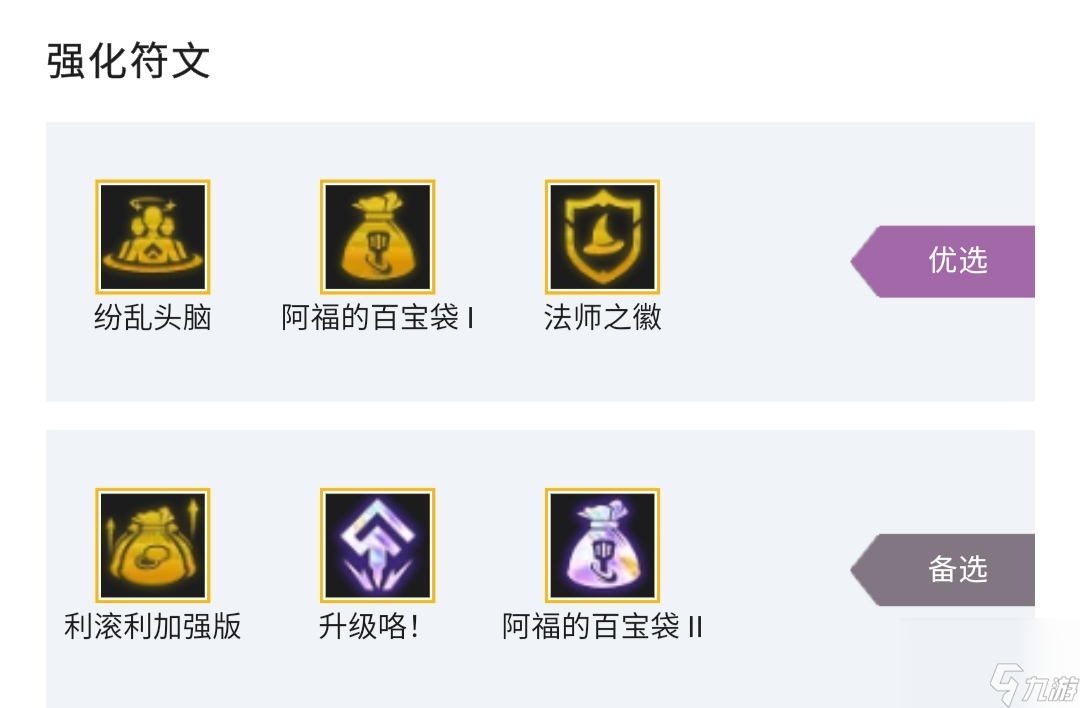Click the 强化符文 section heading
This screenshot has height=708, width=1080.
point(128,61)
